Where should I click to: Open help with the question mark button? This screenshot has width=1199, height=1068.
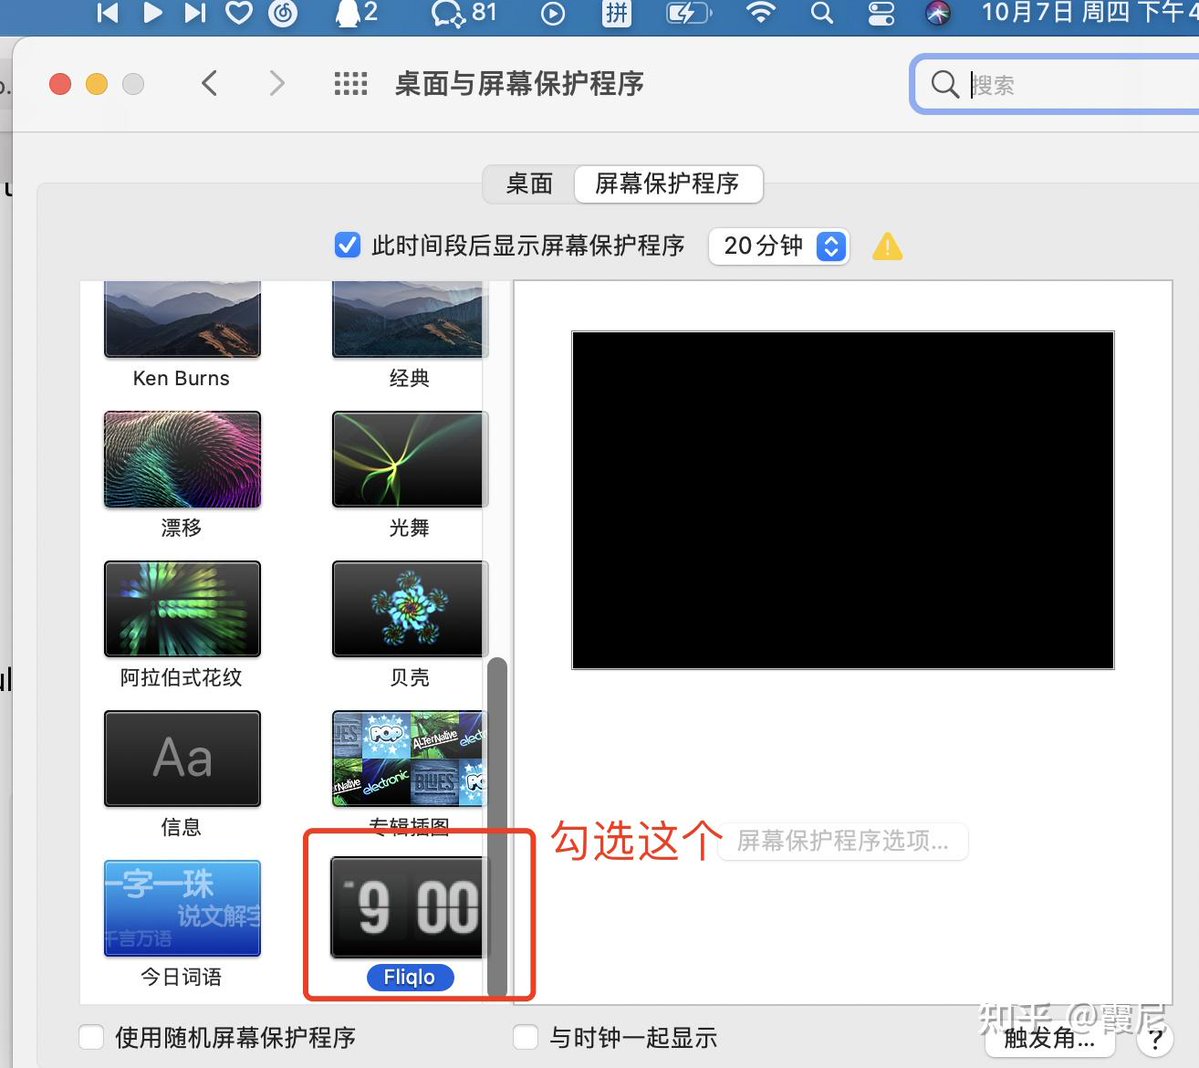pyautogui.click(x=1155, y=1038)
